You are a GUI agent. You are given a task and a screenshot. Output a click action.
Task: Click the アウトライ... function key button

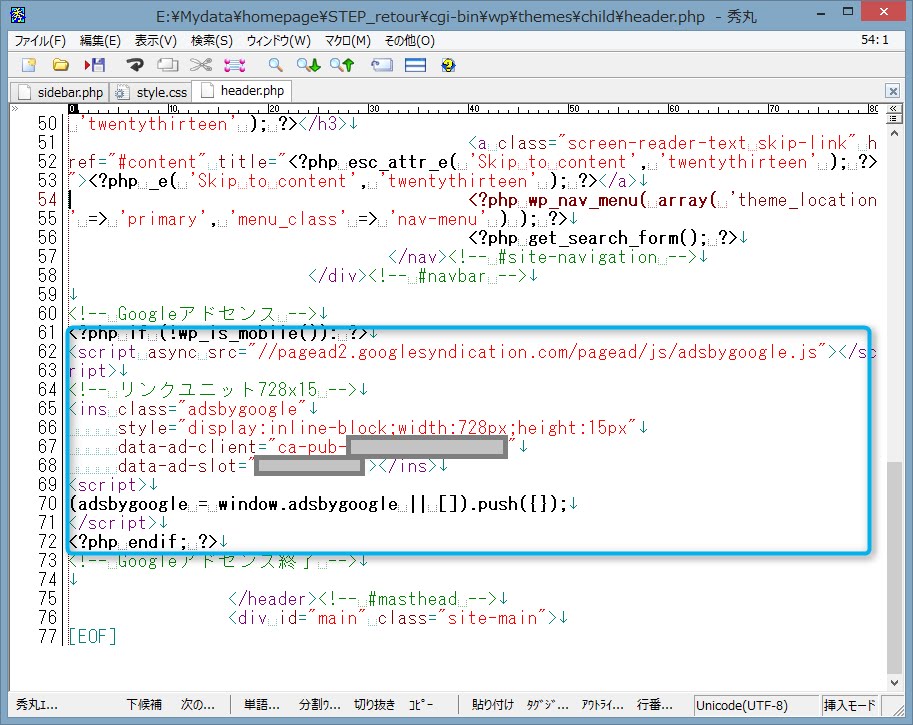click(602, 705)
